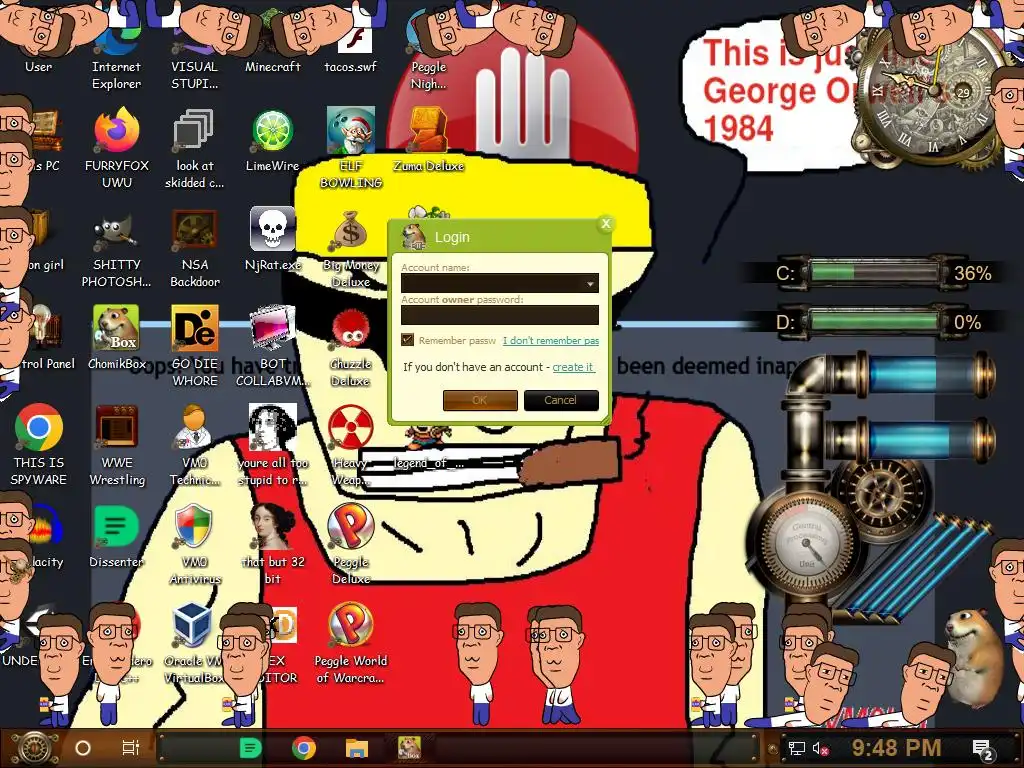Image resolution: width=1024 pixels, height=768 pixels.
Task: Click the create it account link
Action: coord(573,367)
